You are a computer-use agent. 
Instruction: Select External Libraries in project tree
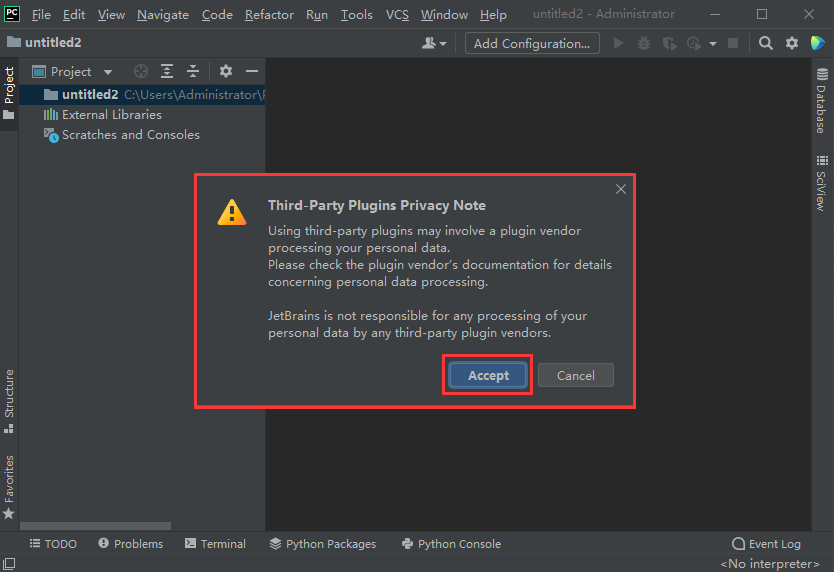pos(142,115)
